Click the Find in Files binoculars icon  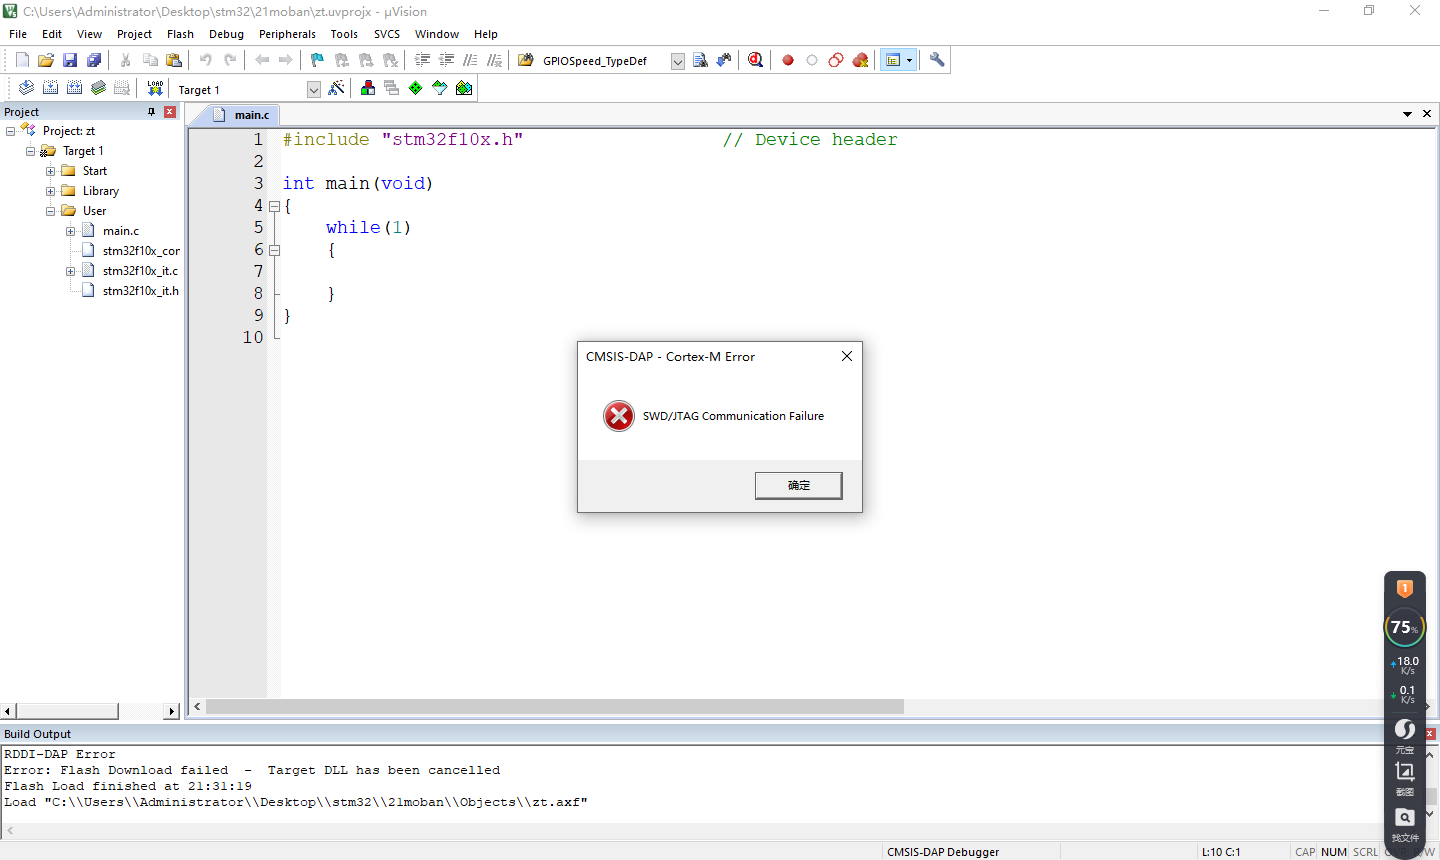[701, 59]
